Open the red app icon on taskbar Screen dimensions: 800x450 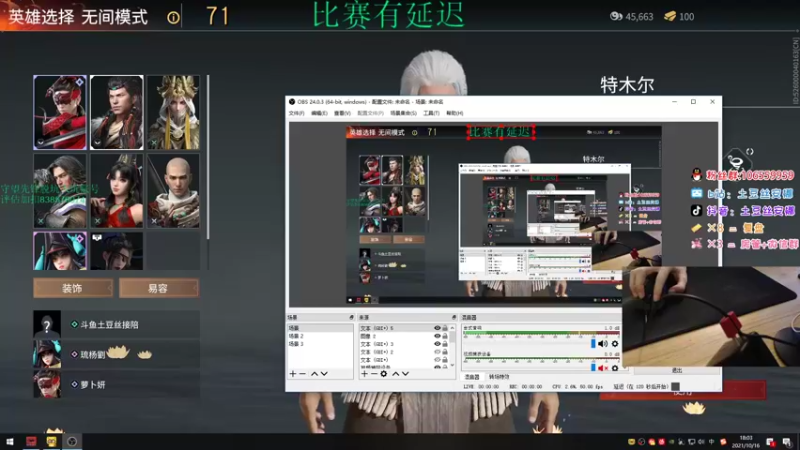(31, 441)
